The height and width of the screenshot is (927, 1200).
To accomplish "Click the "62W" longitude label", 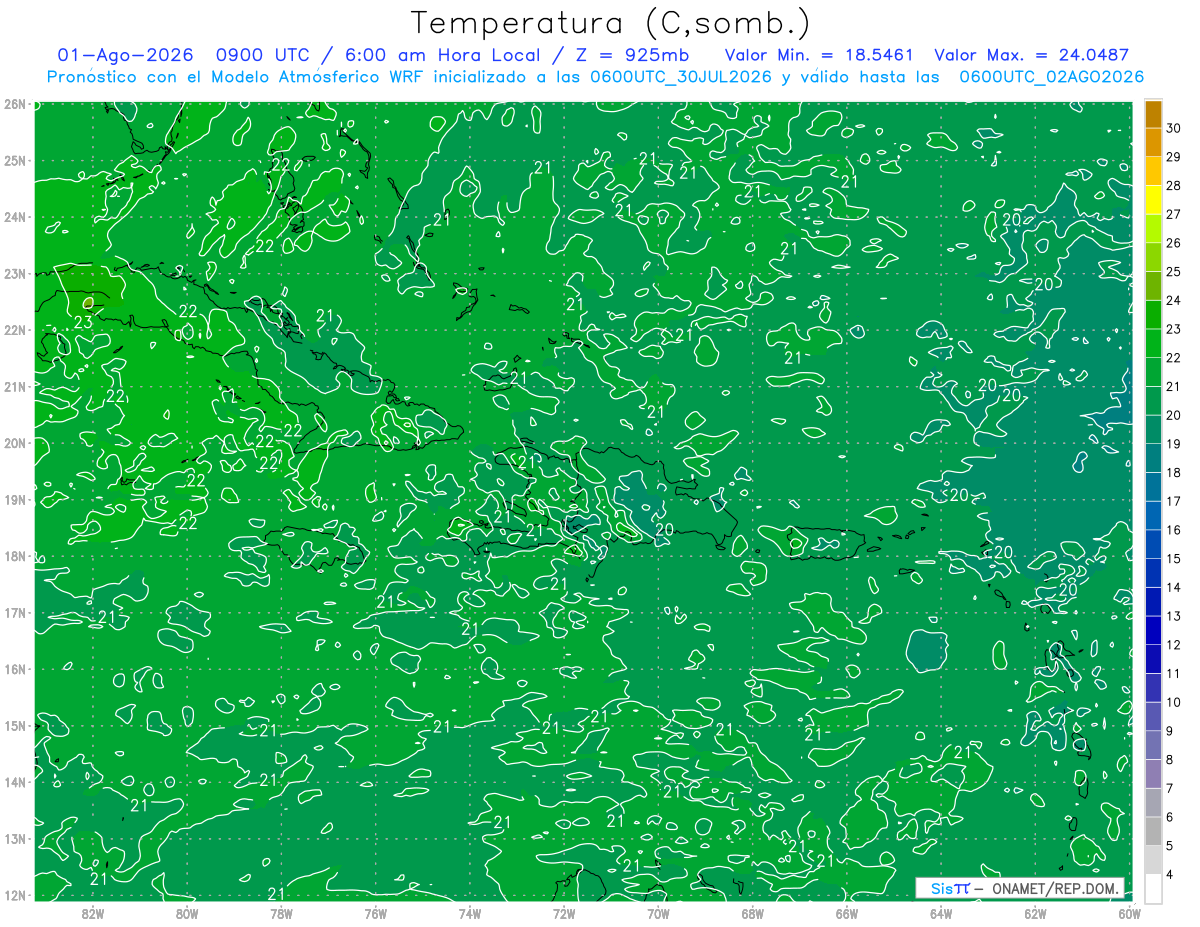I will click(1035, 913).
